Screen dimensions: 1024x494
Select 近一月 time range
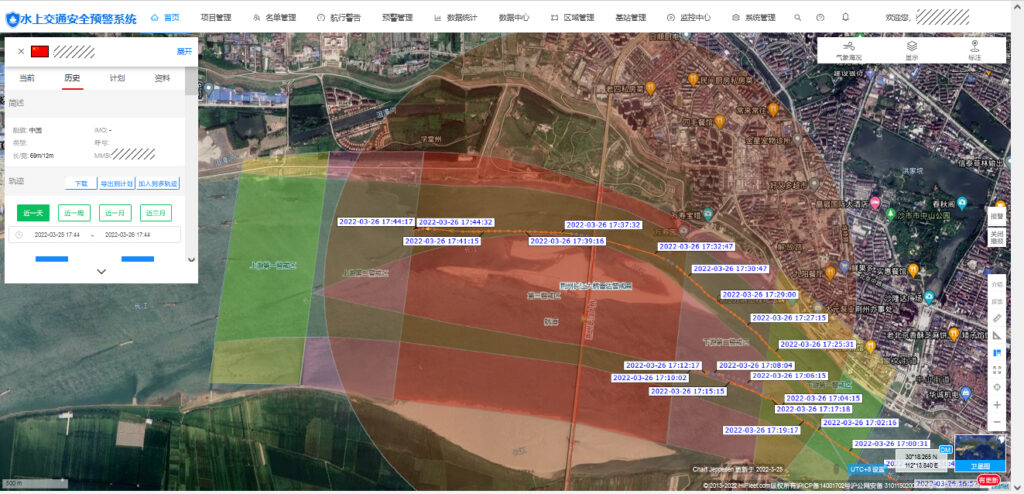point(115,212)
